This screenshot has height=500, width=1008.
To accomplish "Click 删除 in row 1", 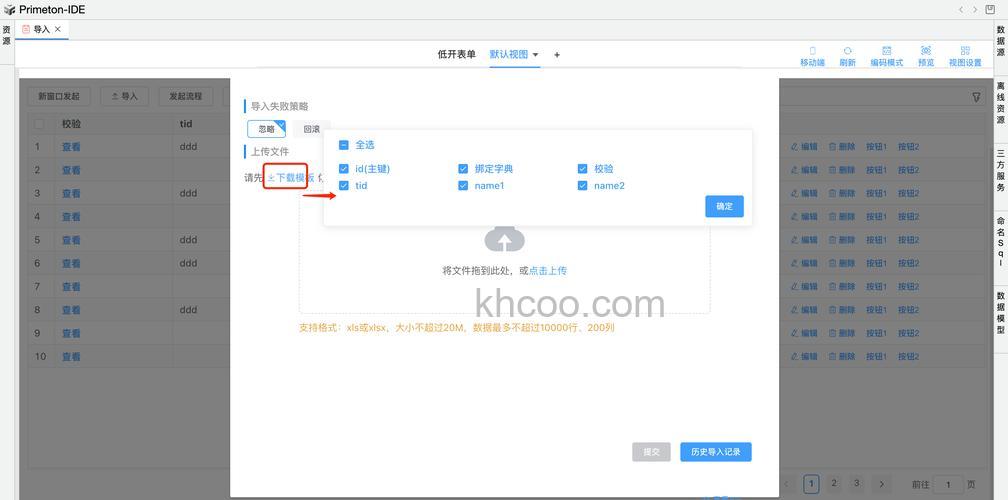I will (x=842, y=147).
